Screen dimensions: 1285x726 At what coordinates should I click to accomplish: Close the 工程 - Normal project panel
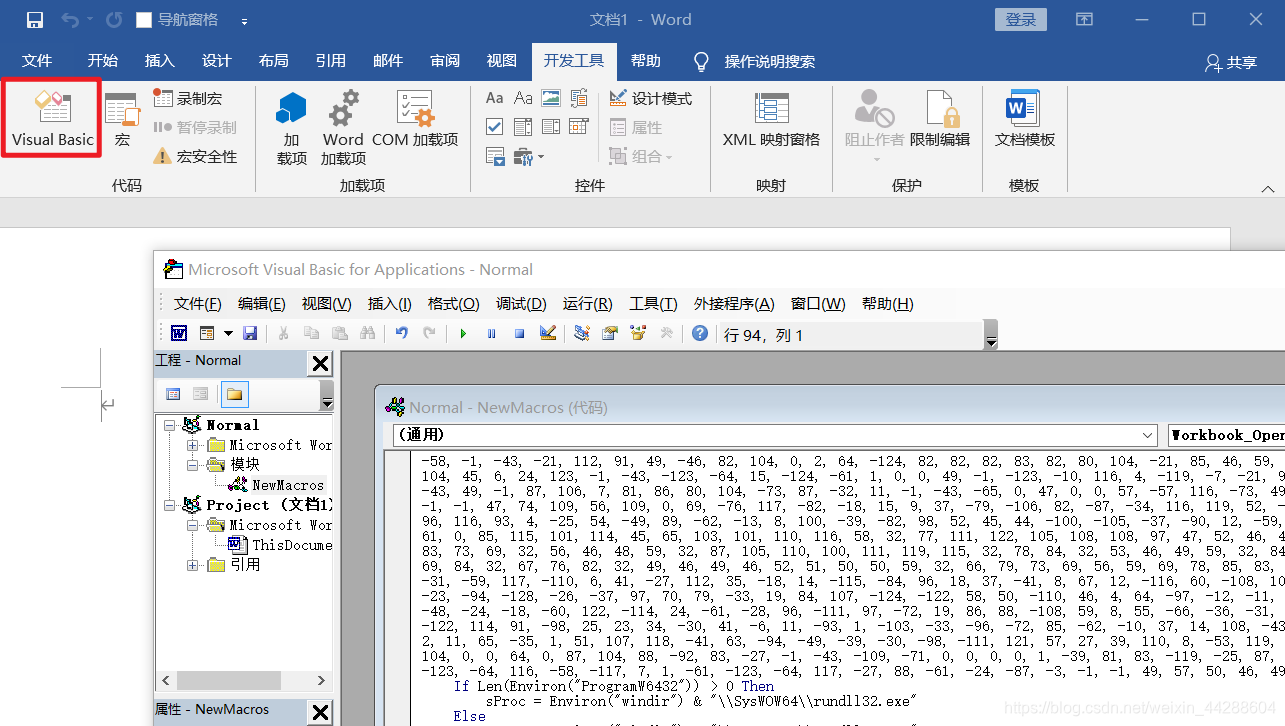320,363
